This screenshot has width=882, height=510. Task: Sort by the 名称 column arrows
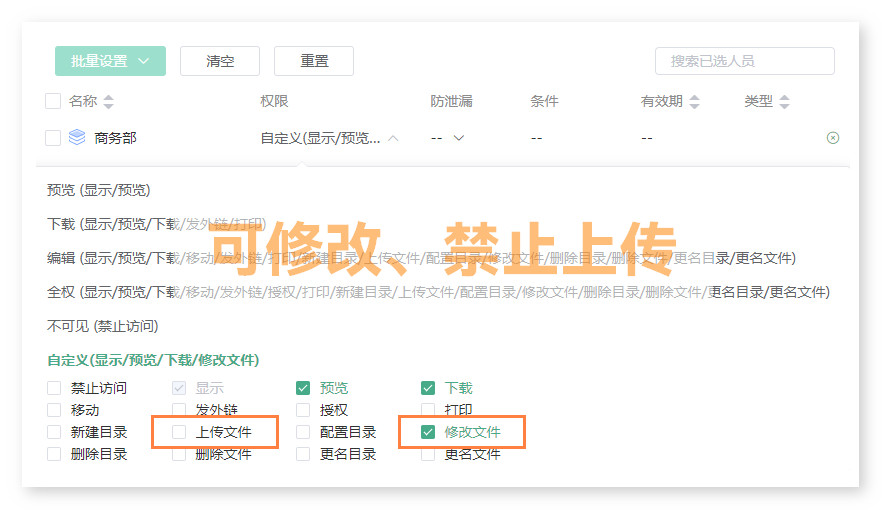[109, 102]
